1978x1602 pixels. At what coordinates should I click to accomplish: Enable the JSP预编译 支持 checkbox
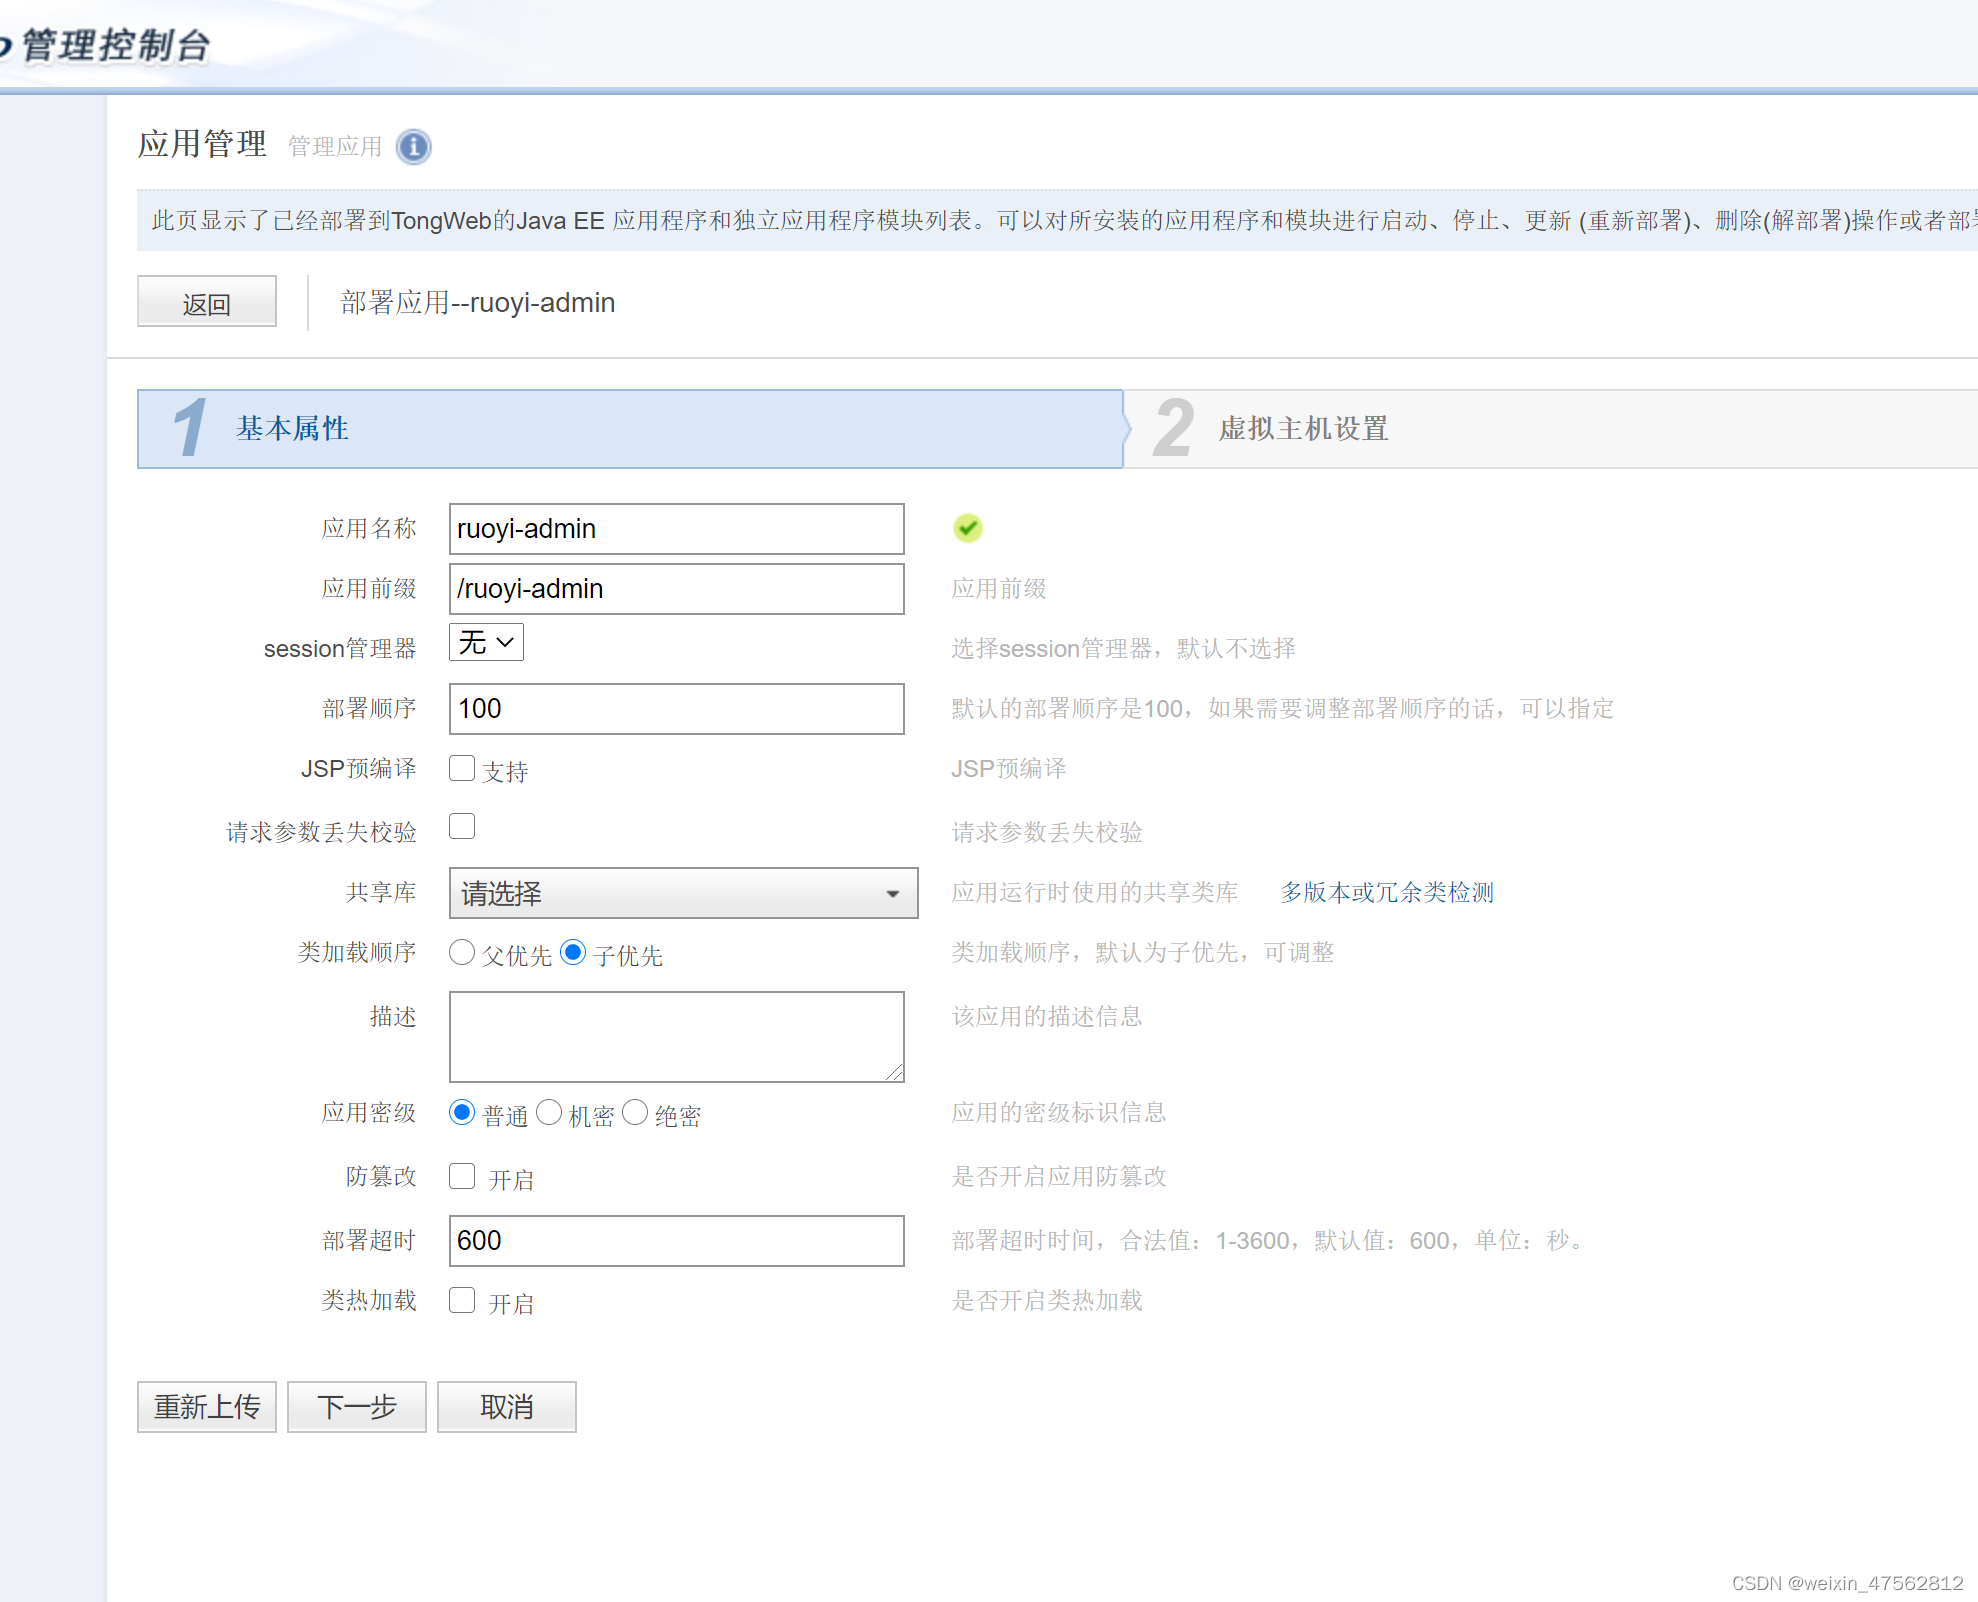(x=462, y=768)
